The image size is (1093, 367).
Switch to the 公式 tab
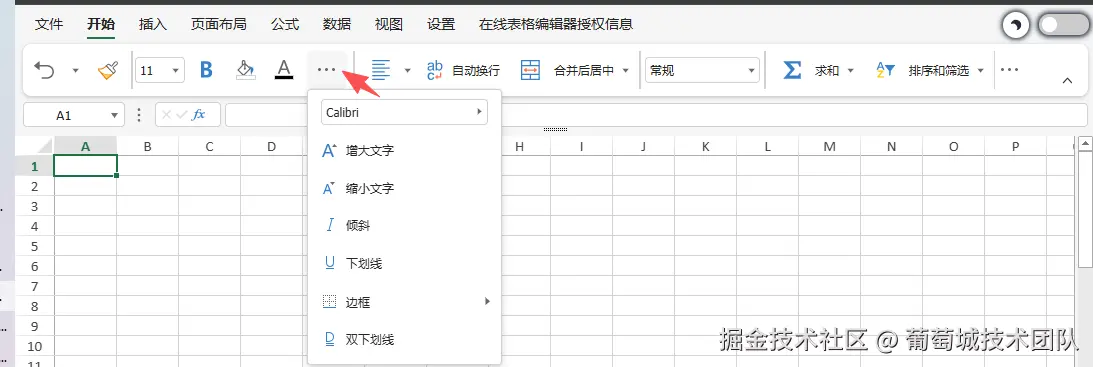(284, 24)
